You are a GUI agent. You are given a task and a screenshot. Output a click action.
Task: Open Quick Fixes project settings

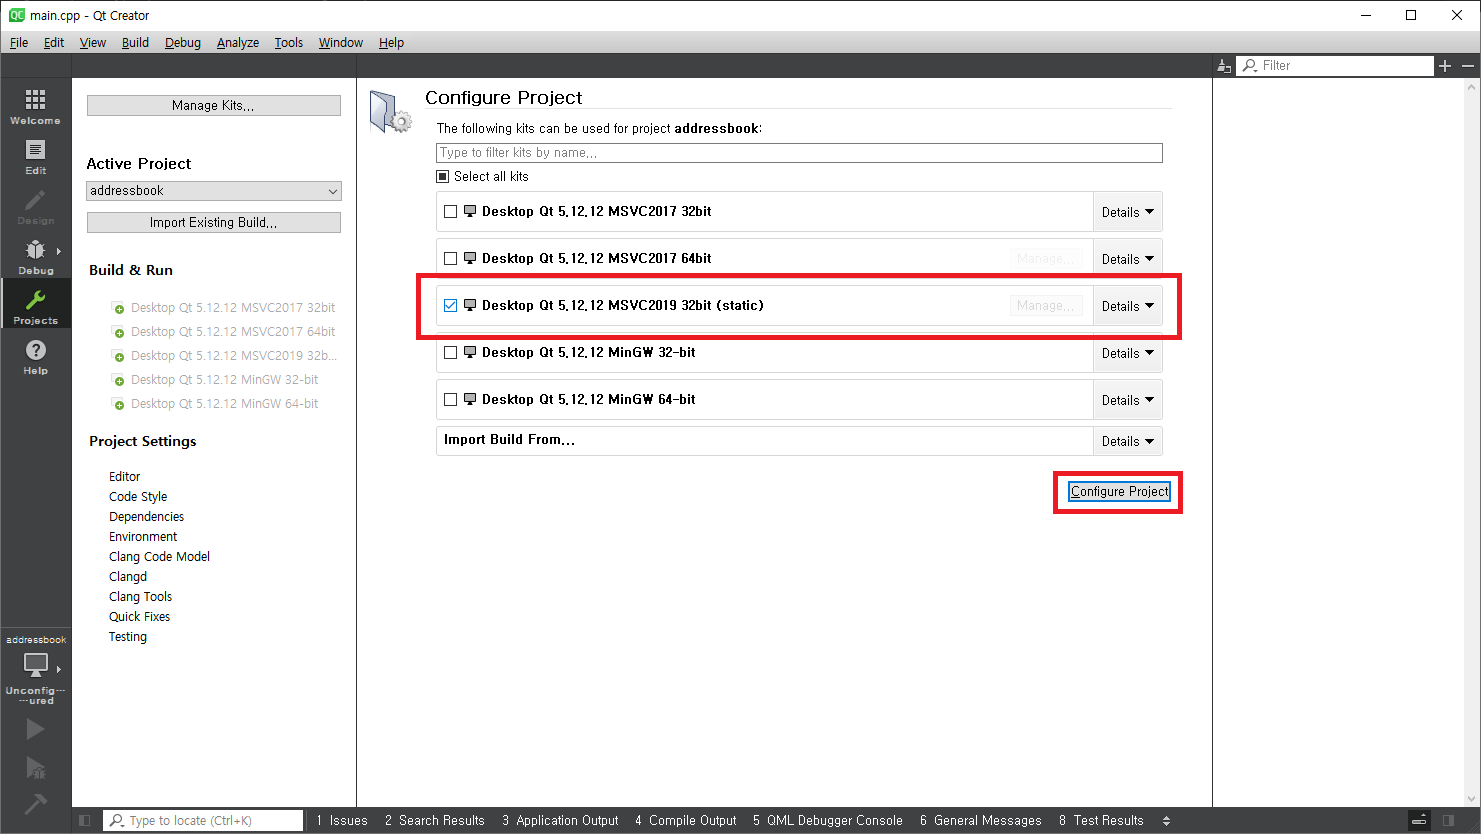pyautogui.click(x=139, y=617)
